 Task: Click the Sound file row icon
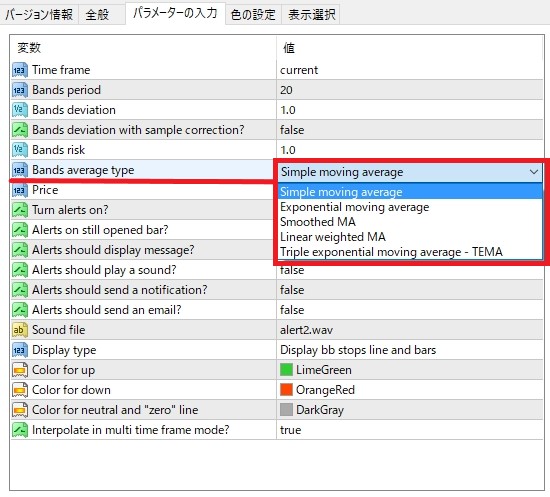point(20,330)
